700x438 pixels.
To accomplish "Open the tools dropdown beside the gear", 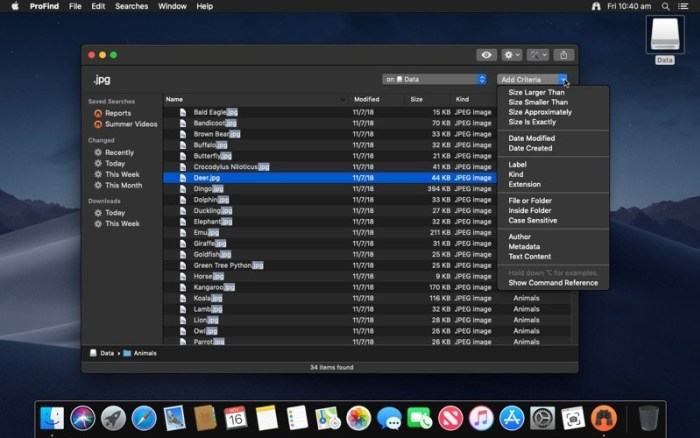I will [538, 55].
